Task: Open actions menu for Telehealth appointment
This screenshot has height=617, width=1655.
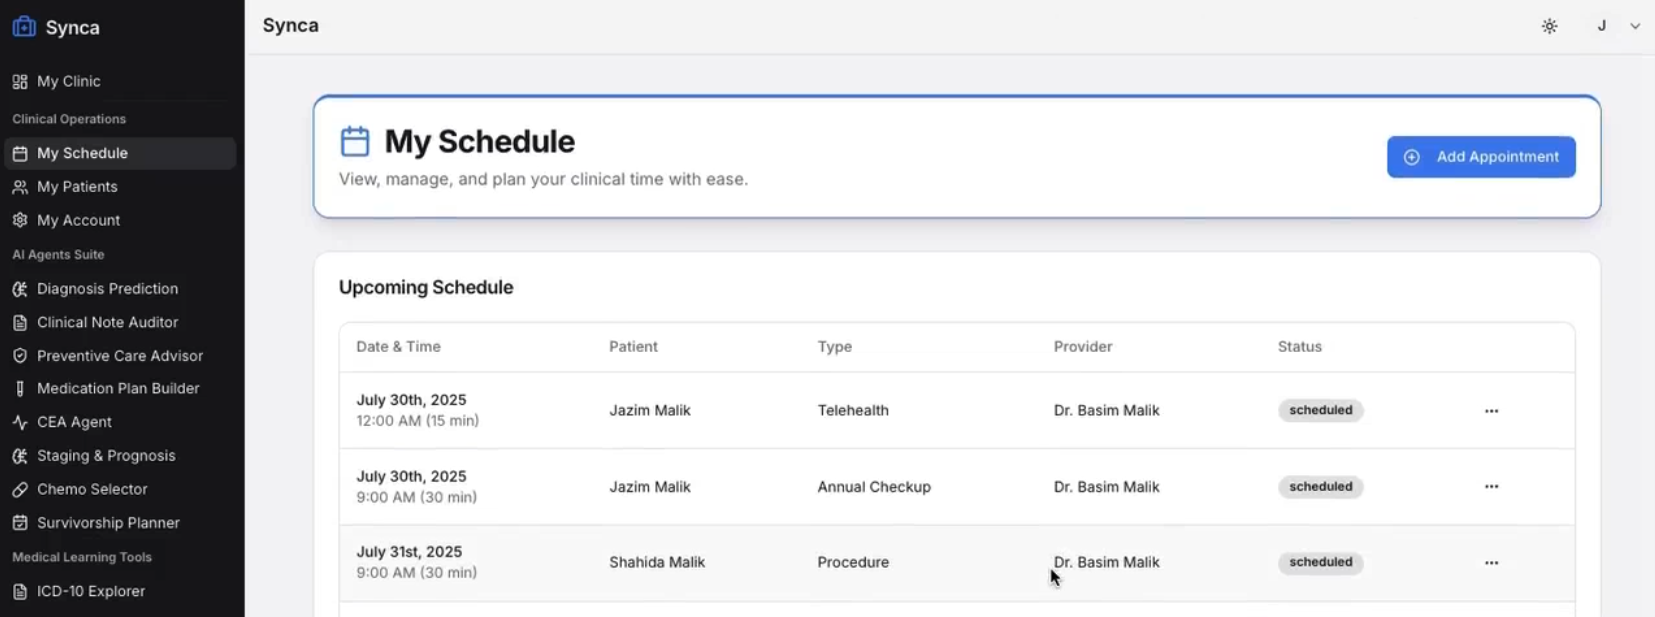Action: (x=1491, y=411)
